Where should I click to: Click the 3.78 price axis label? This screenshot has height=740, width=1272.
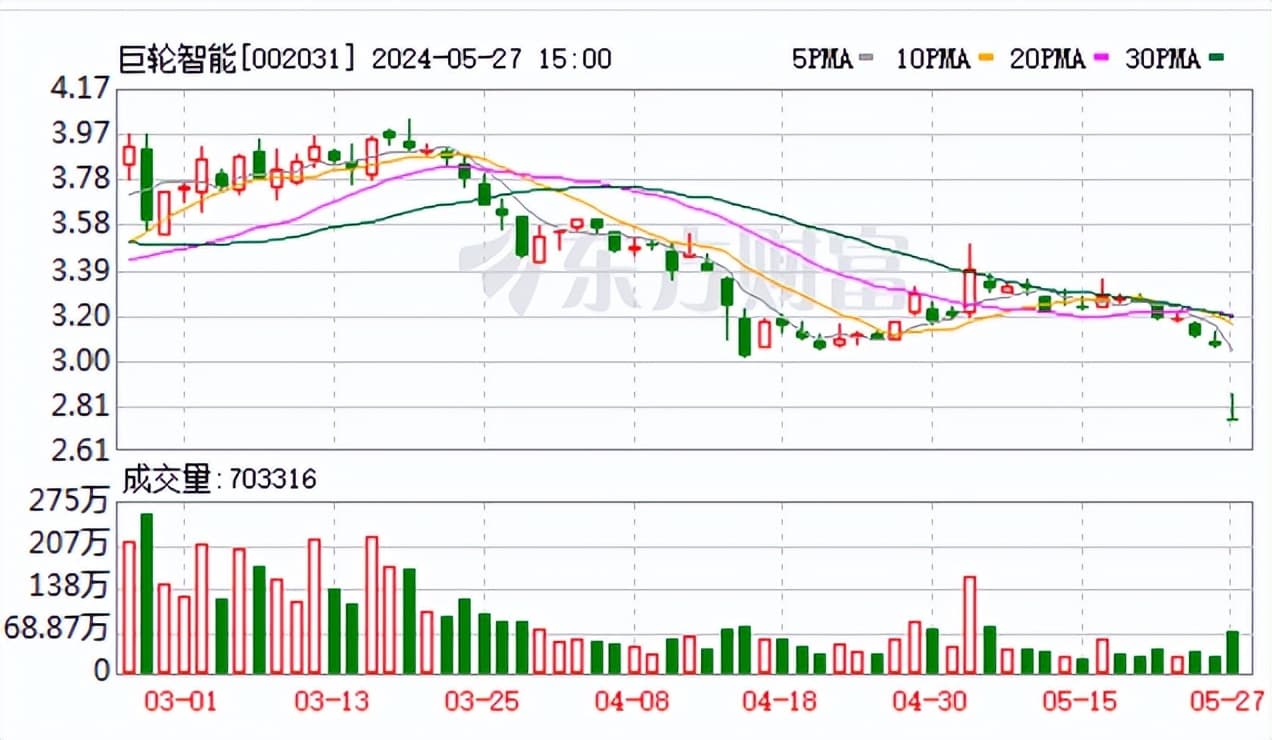[79, 179]
